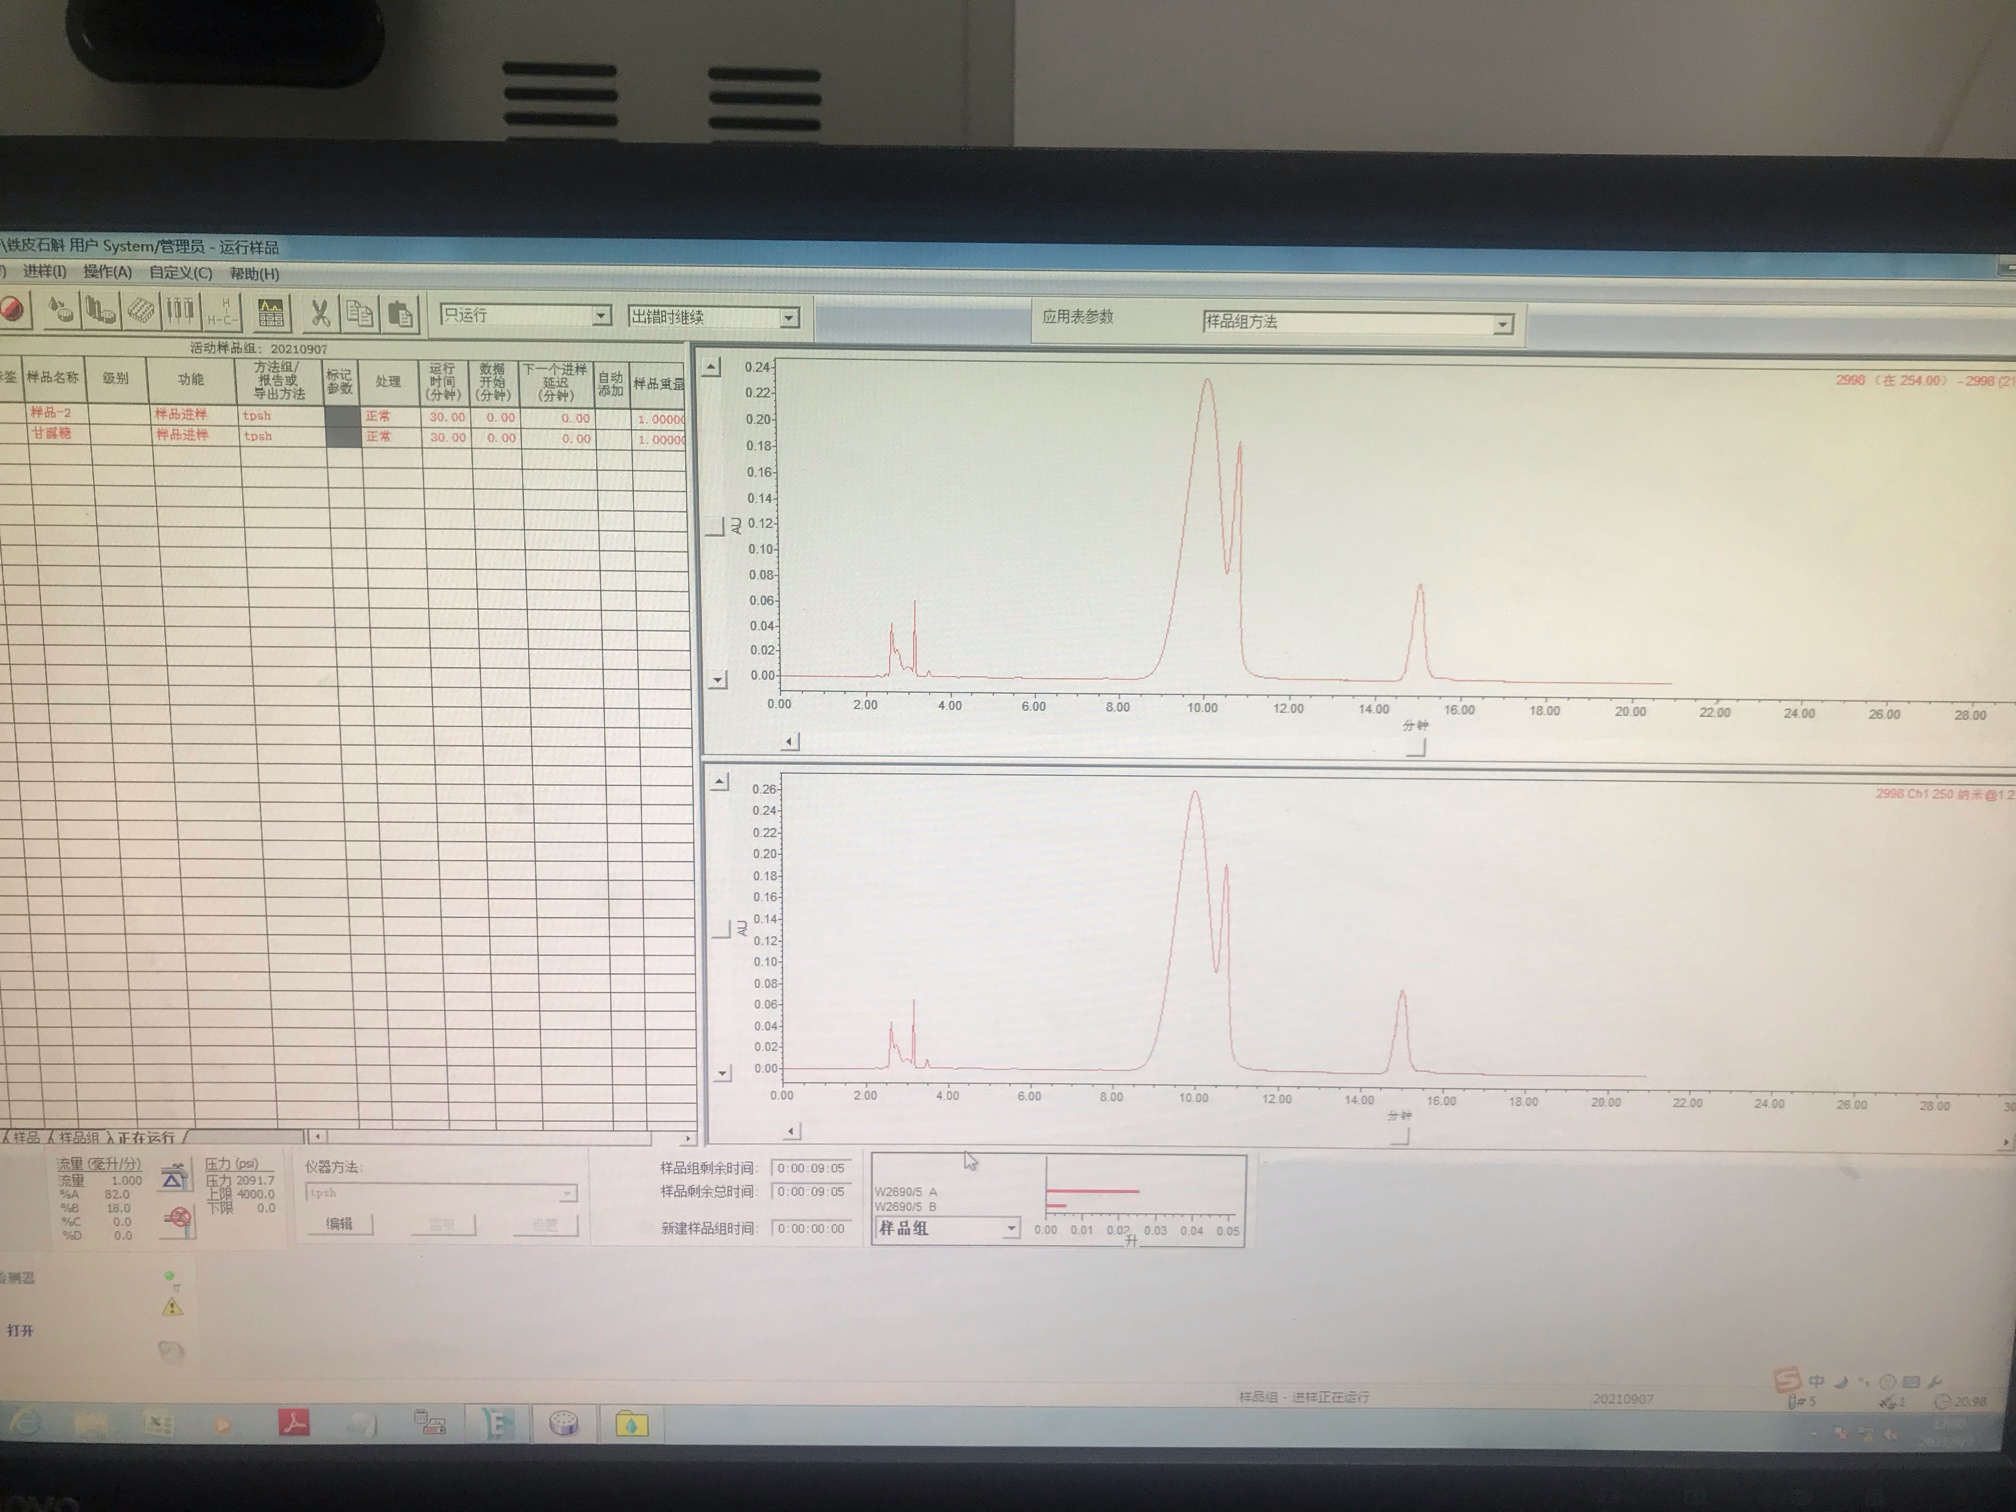Click top chromatogram Y-axis scroll up arrow
2016x1512 pixels.
711,367
